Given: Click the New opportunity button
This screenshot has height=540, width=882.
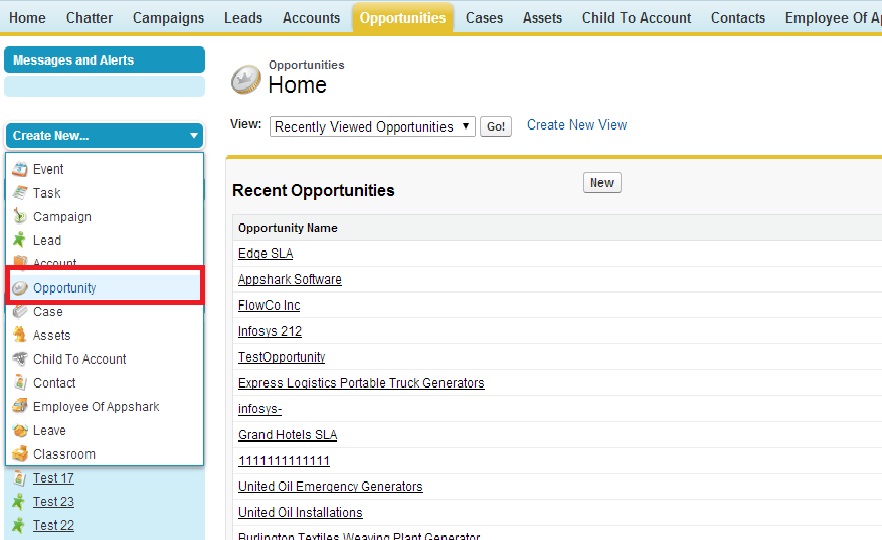Looking at the screenshot, I should click(x=602, y=183).
